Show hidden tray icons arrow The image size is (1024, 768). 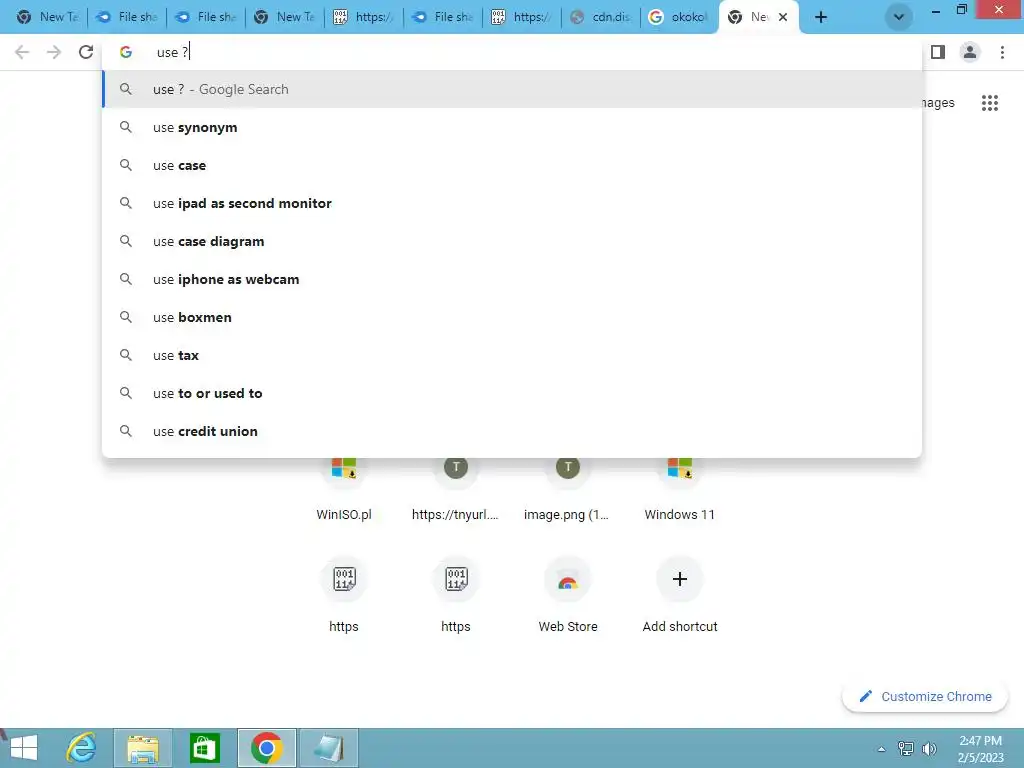tap(881, 749)
